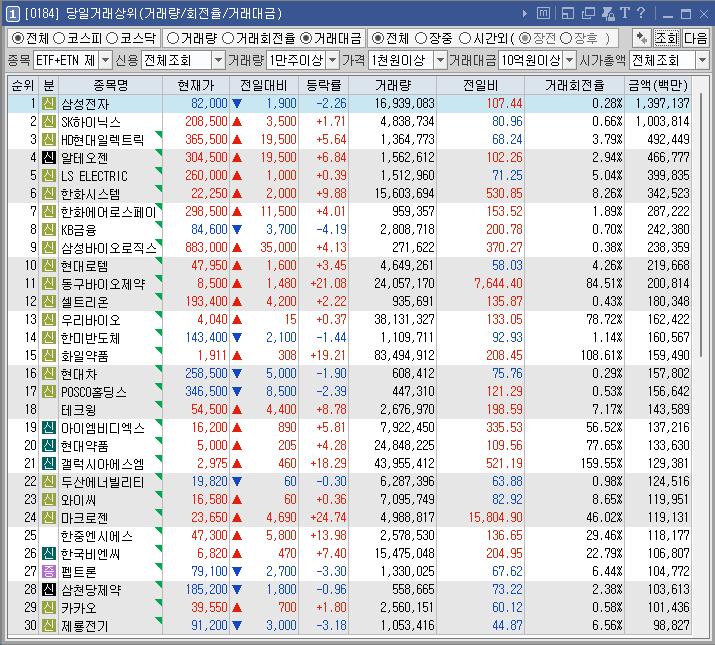Open stock HD현대일렉트릭 from the list
The height and width of the screenshot is (645, 715).
pos(103,140)
